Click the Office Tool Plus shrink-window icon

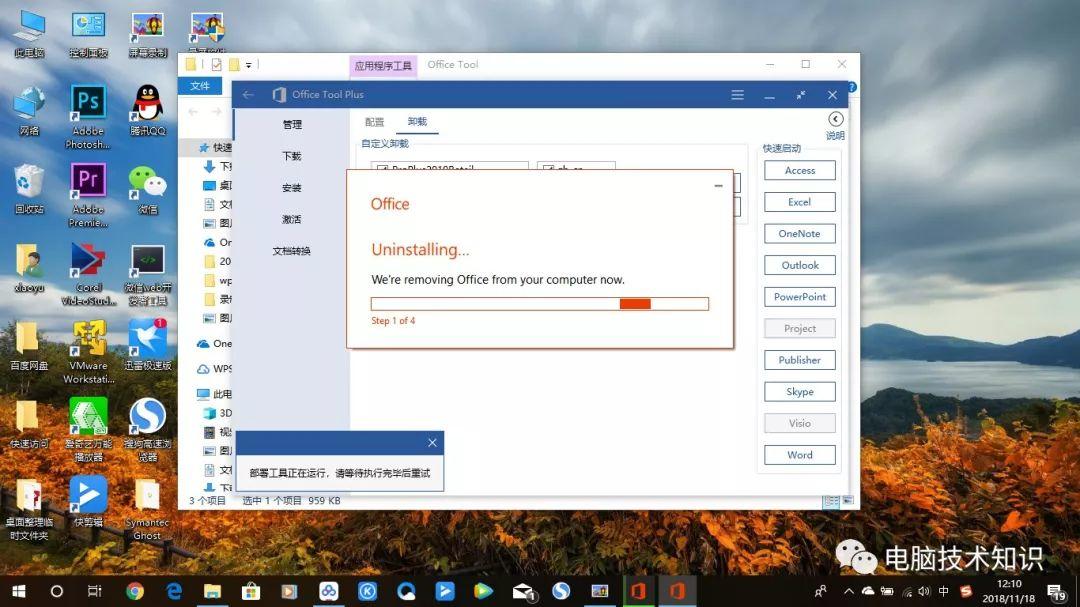pos(800,94)
